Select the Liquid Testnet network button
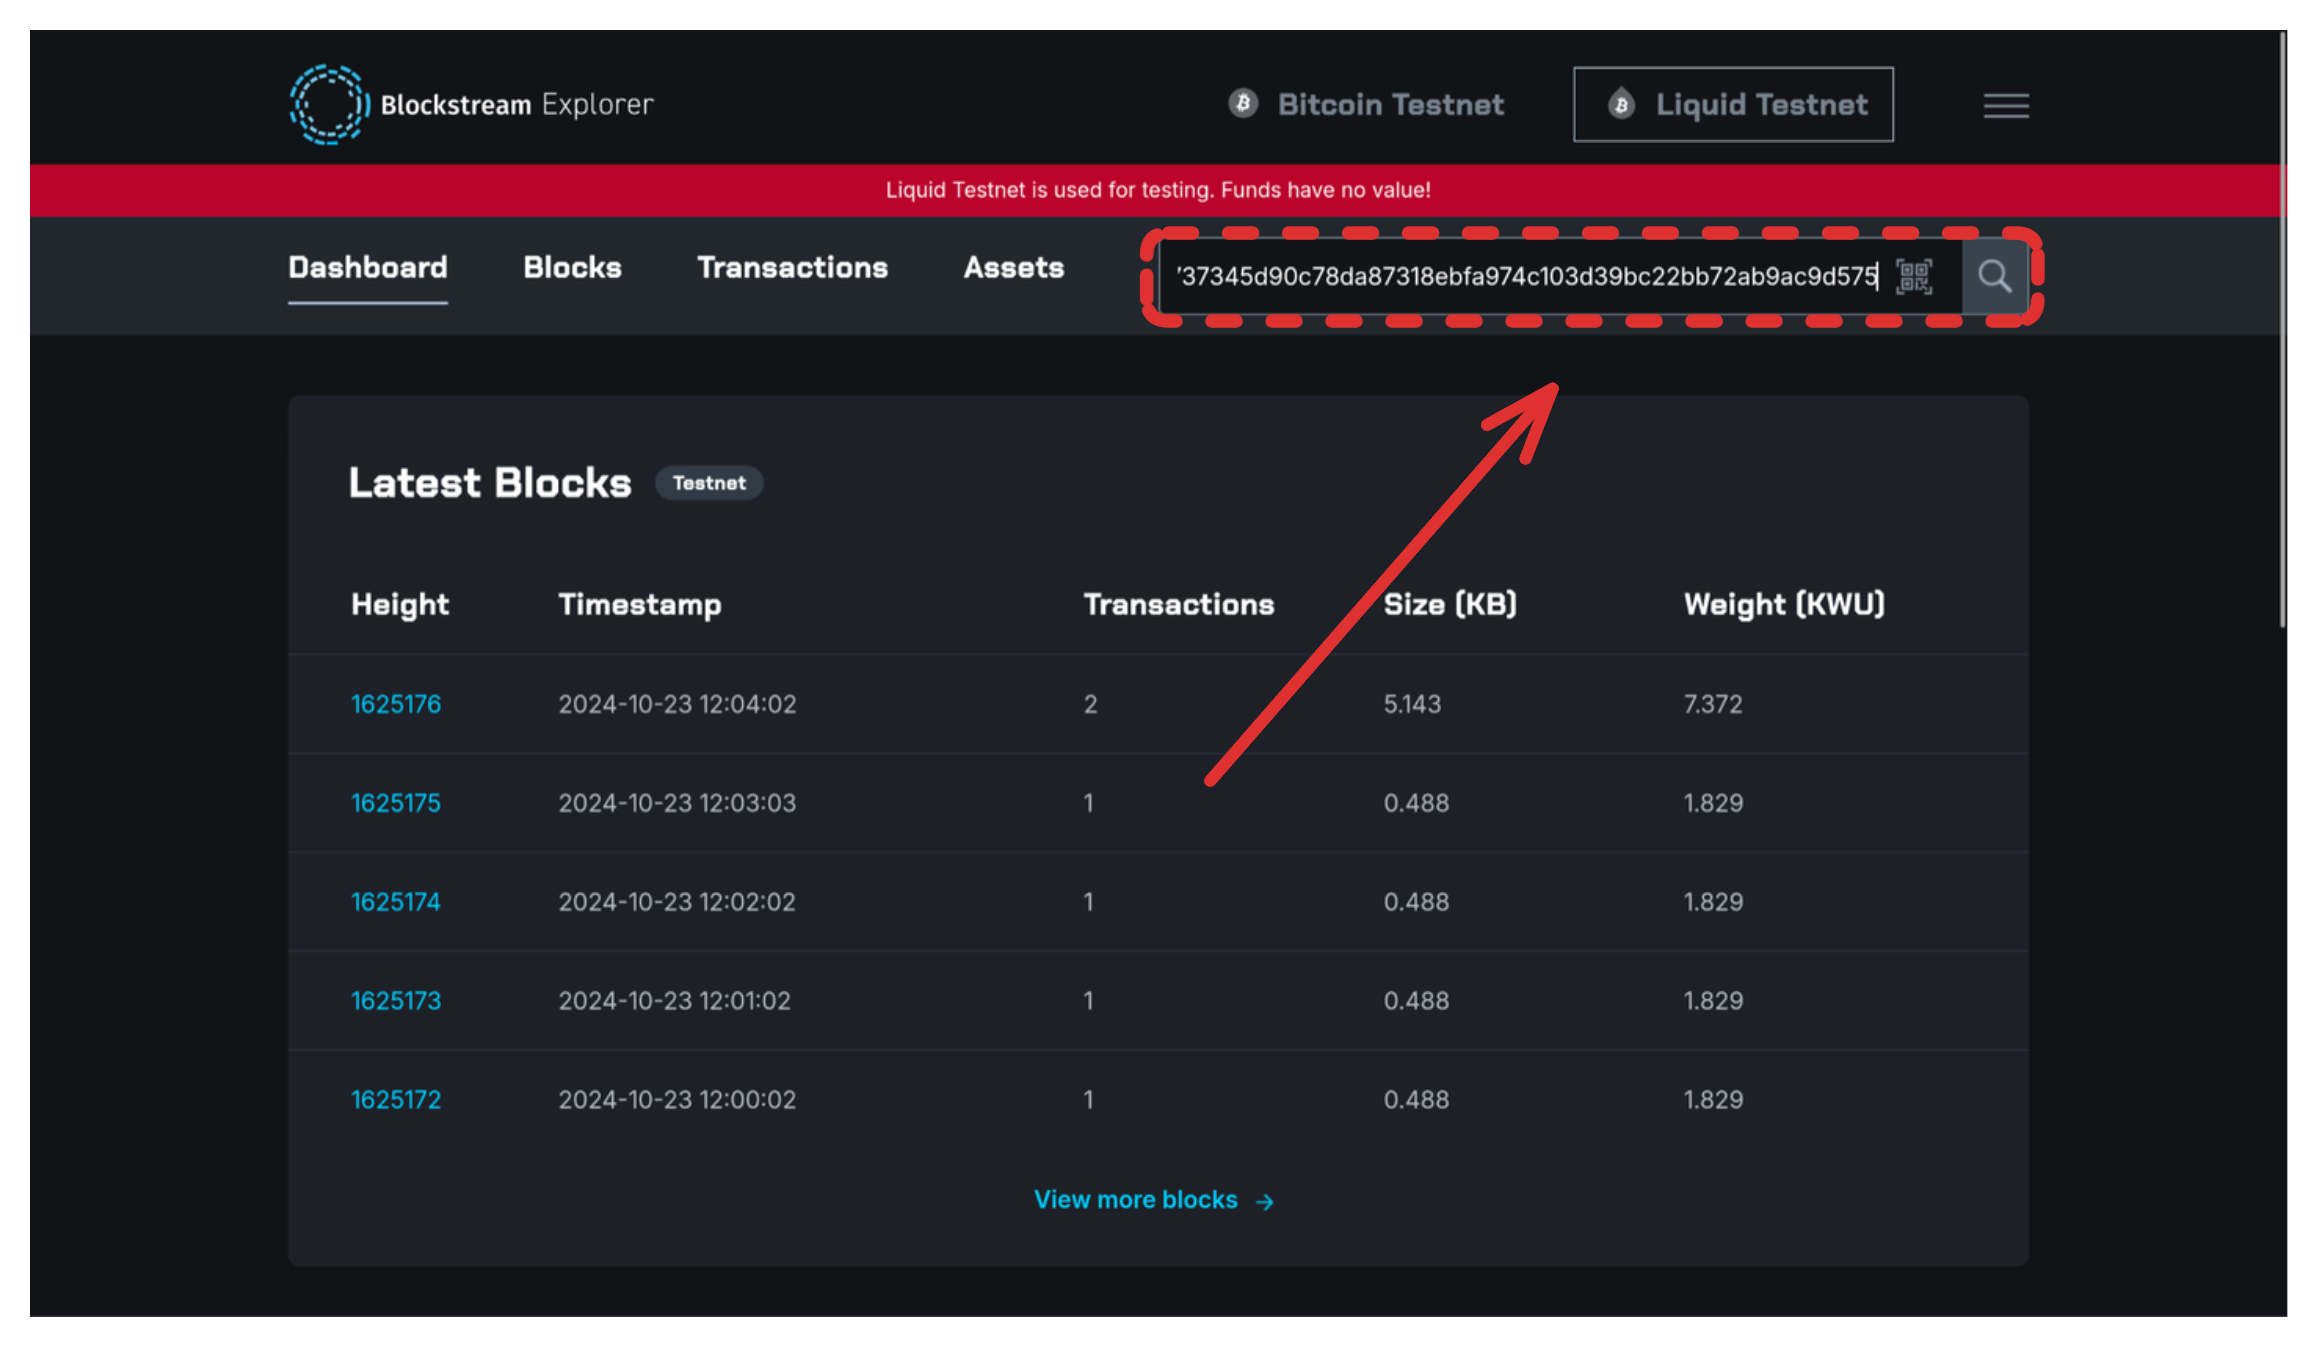Screen dimensions: 2317x1347 coord(1732,104)
